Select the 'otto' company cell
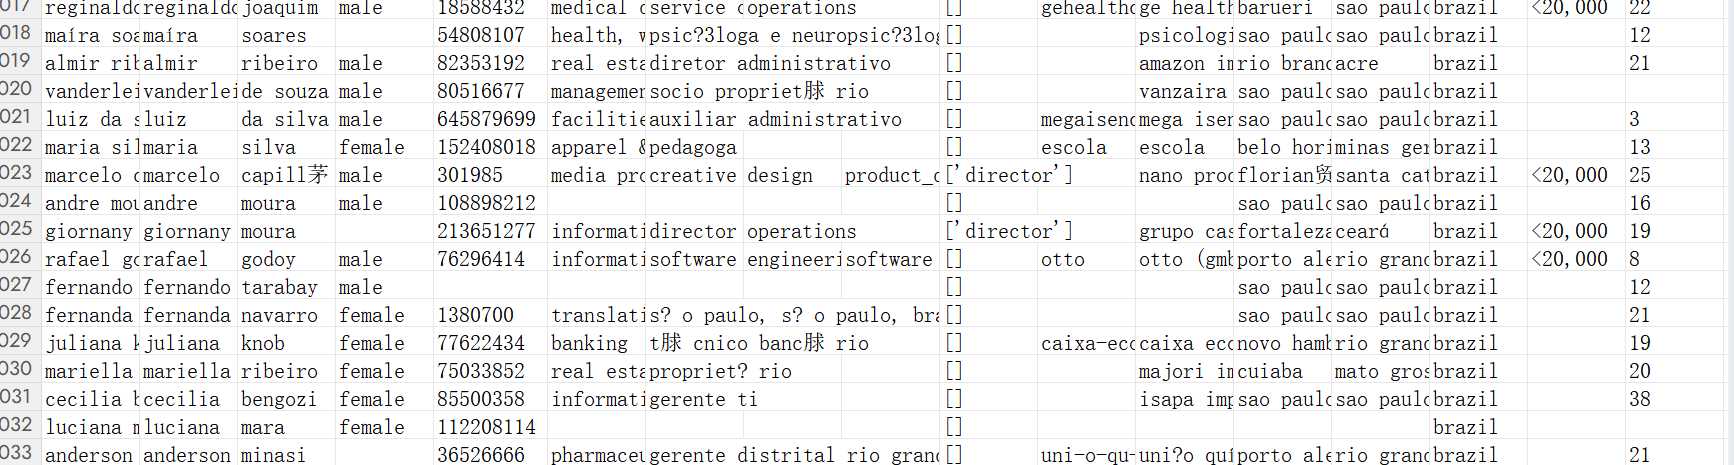Image resolution: width=1734 pixels, height=465 pixels. point(1085,259)
